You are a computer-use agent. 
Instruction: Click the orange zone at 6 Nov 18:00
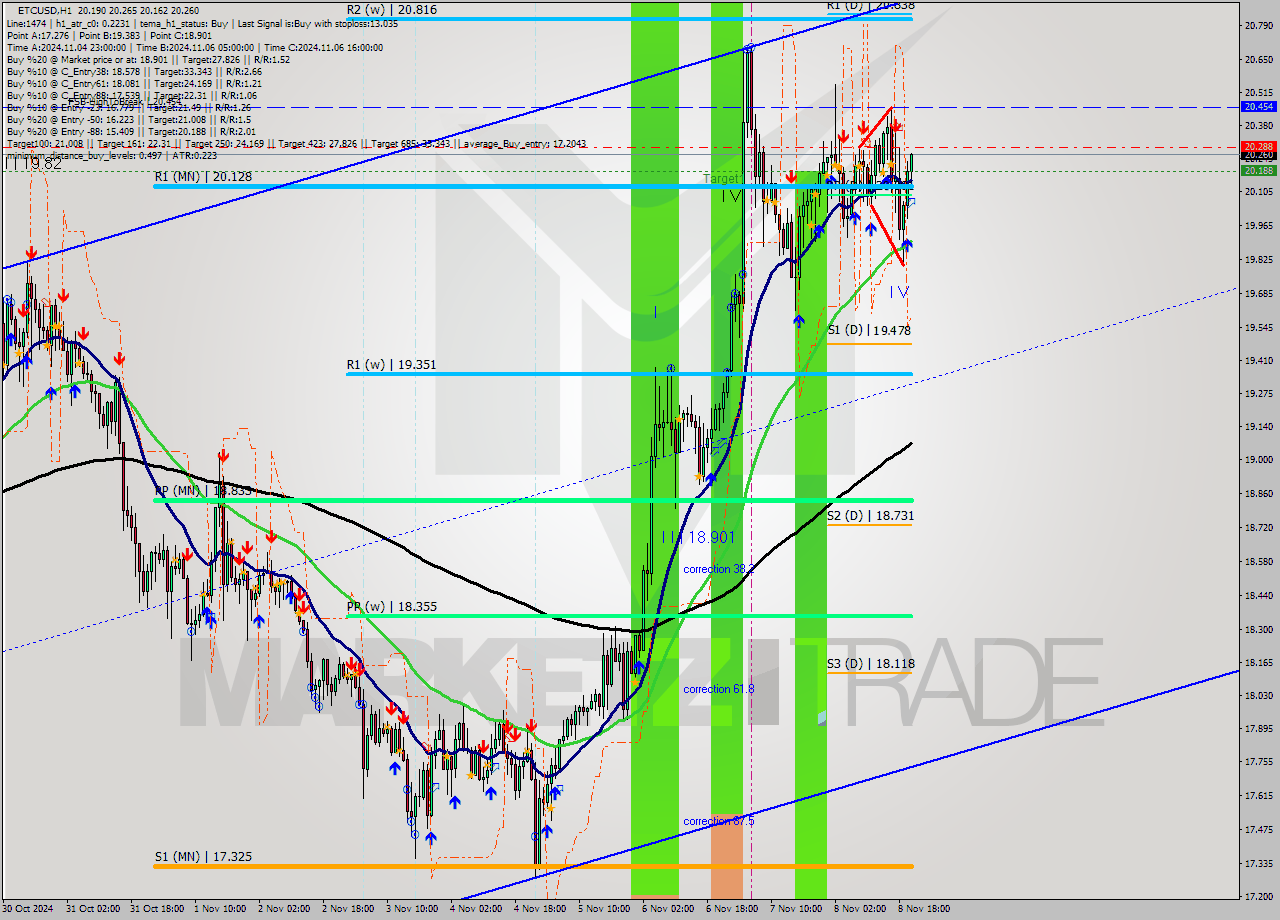[727, 855]
